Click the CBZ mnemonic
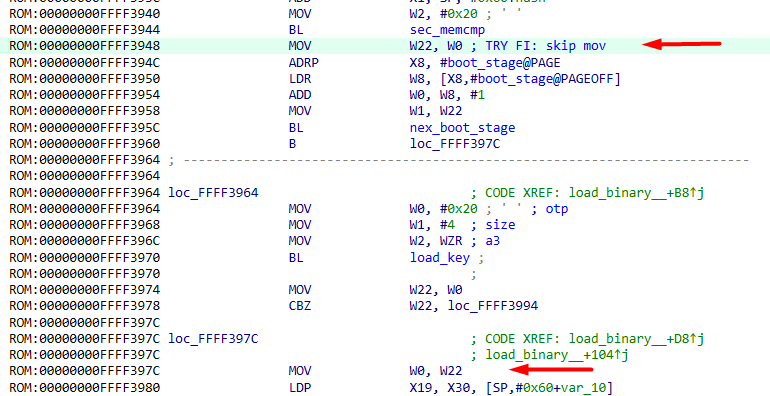The image size is (770, 396). click(x=300, y=306)
